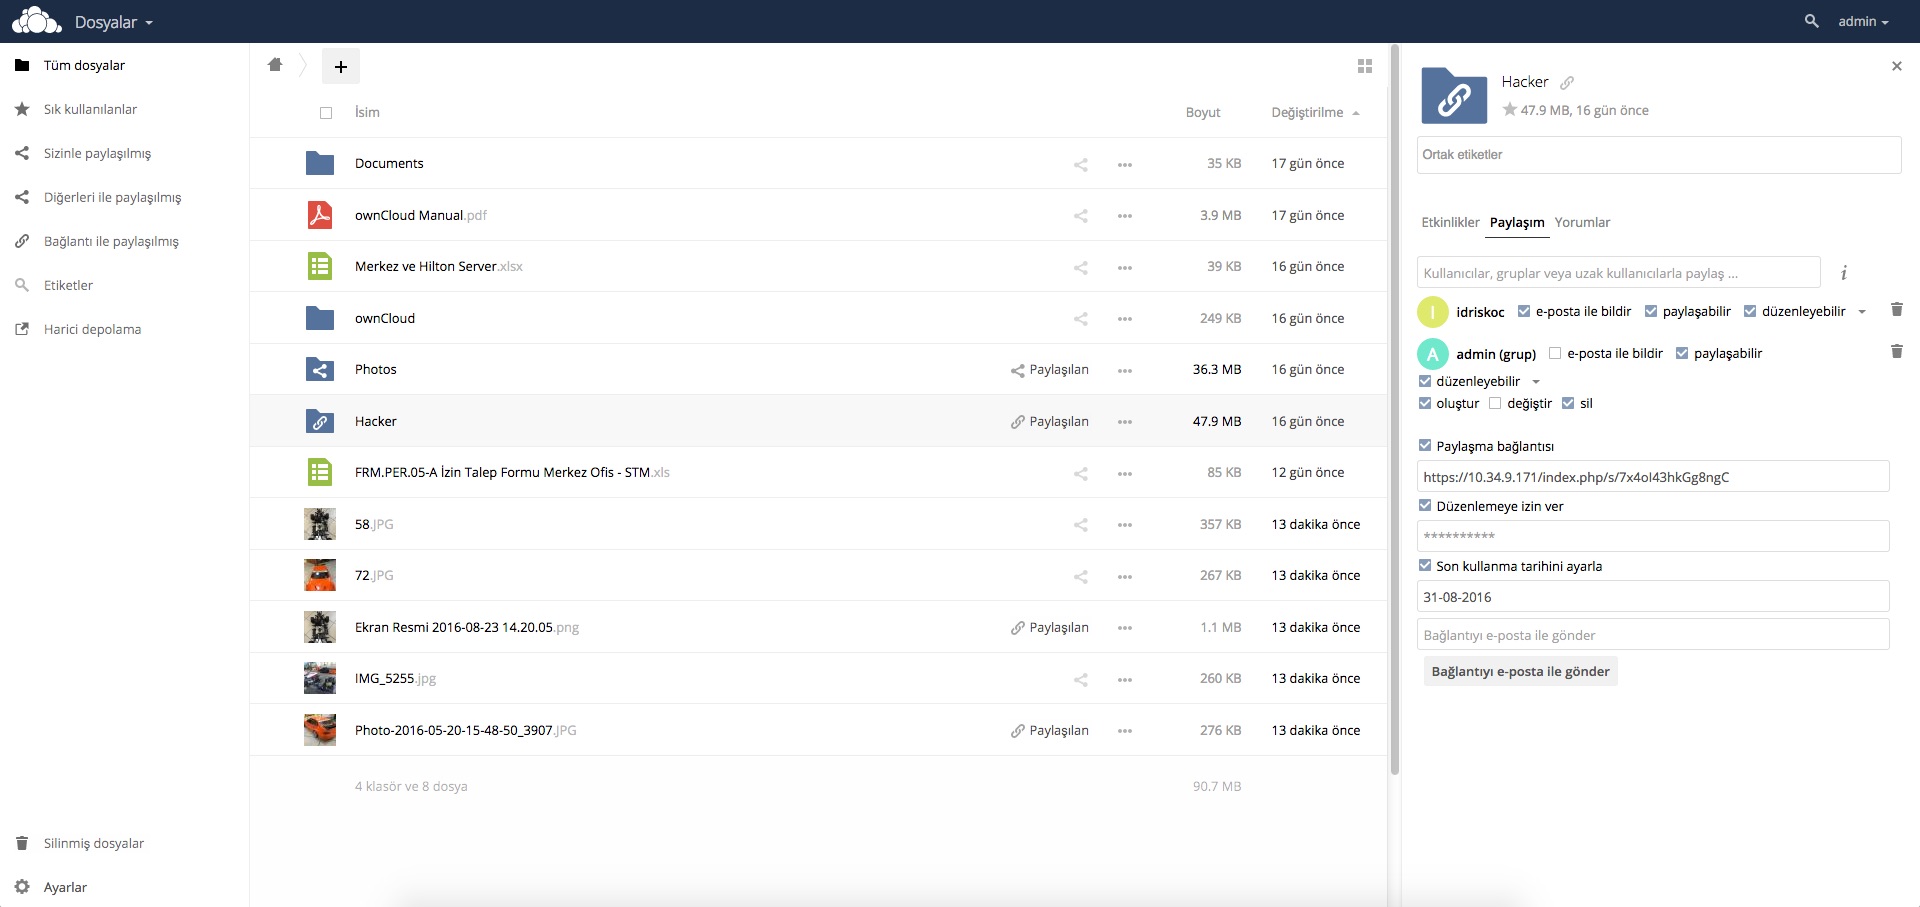Image resolution: width=1920 pixels, height=907 pixels.
Task: Toggle 'Son kullanma tarihini ayarla' checkbox
Action: 1425,566
